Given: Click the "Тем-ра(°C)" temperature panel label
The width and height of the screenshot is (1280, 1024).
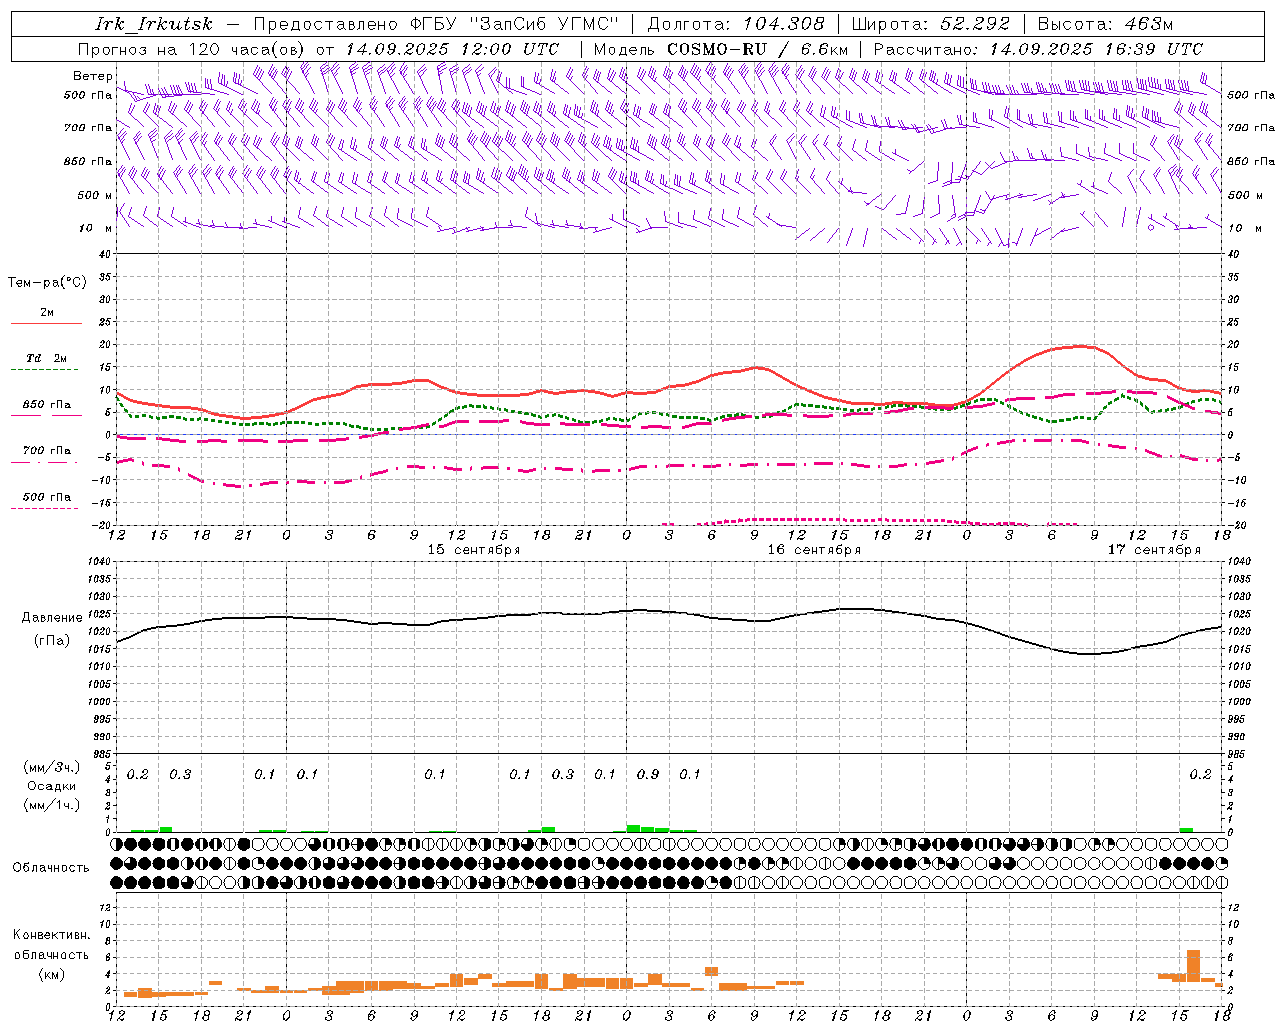Looking at the screenshot, I should click(x=48, y=282).
